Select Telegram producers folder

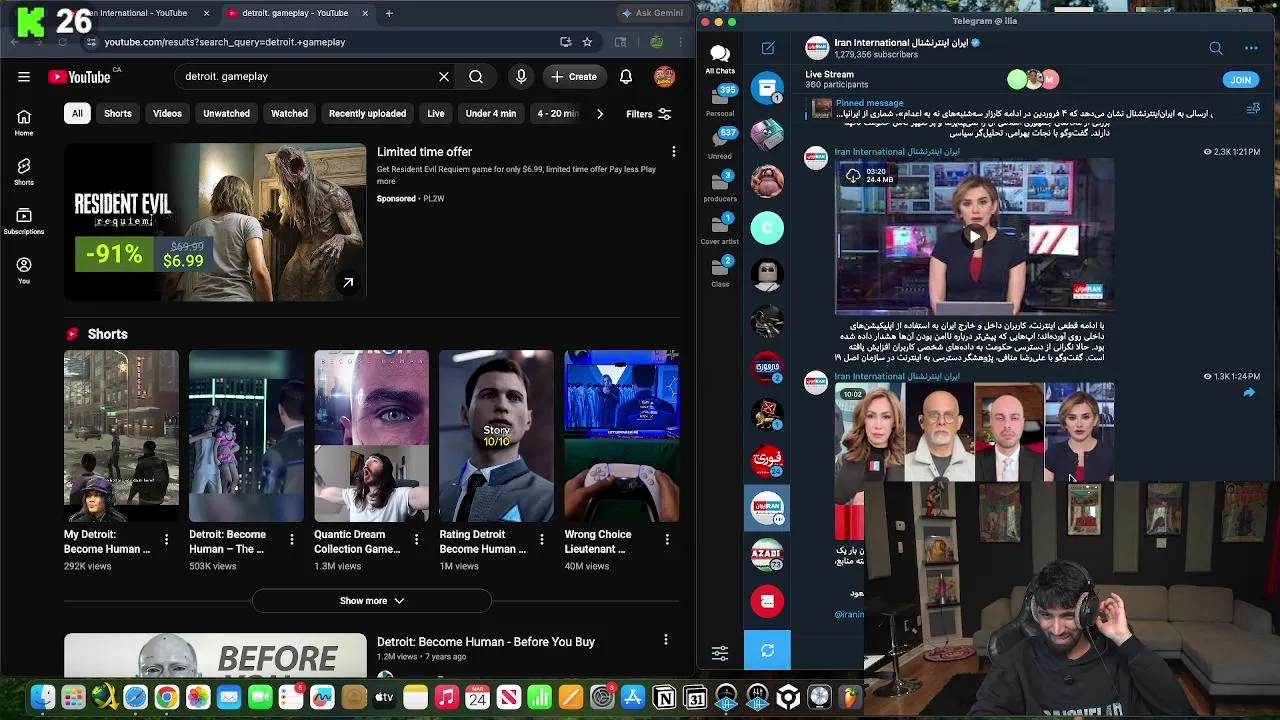point(720,186)
